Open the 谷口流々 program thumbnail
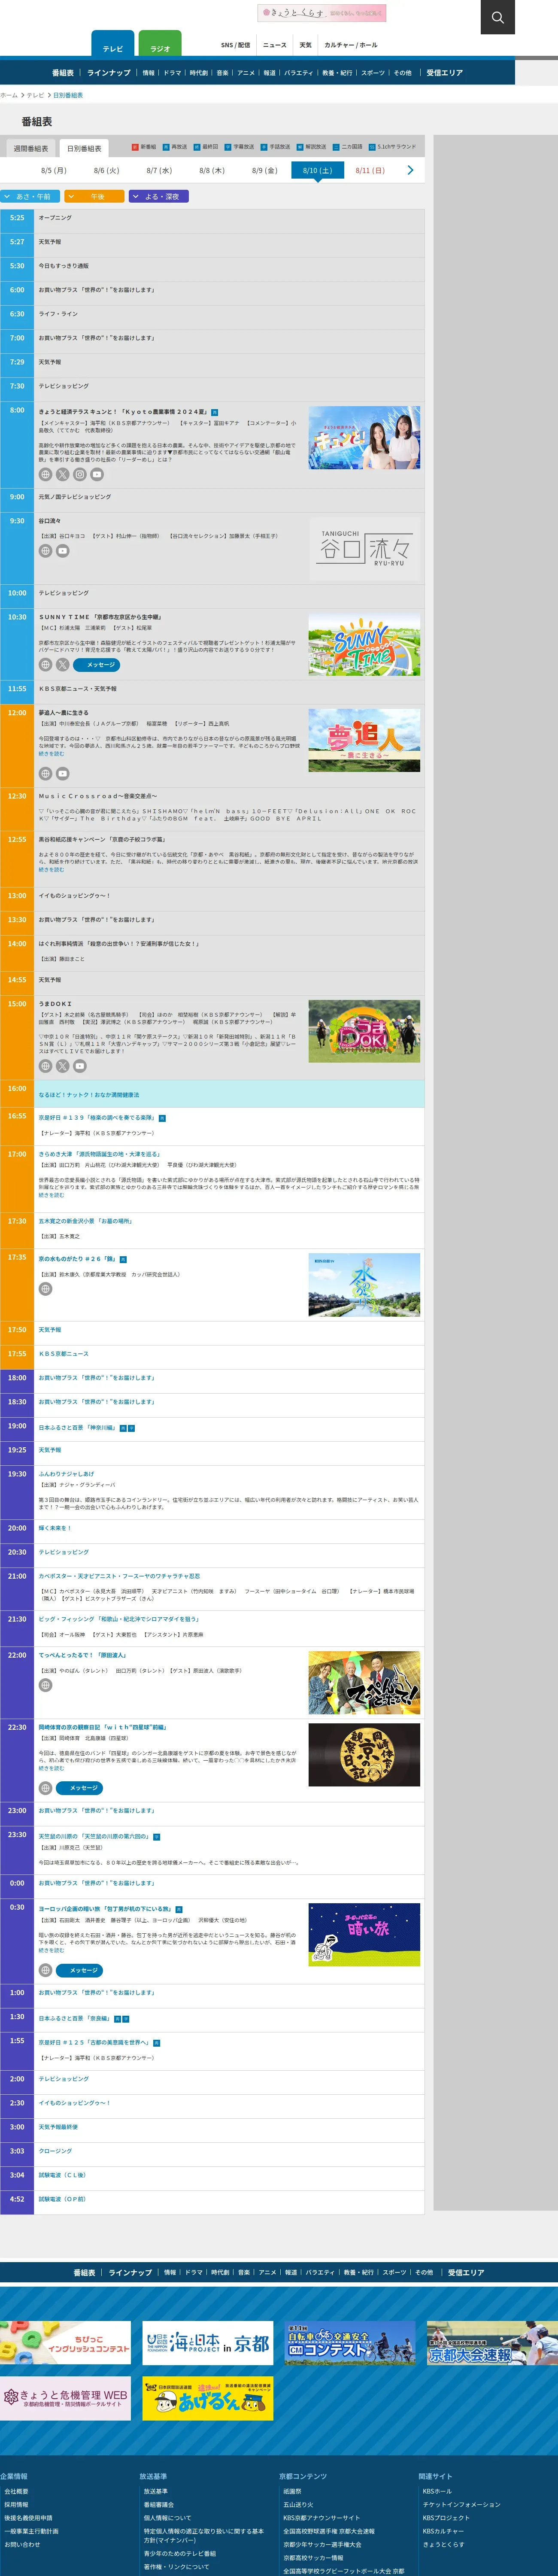This screenshot has width=558, height=2576. [x=364, y=548]
